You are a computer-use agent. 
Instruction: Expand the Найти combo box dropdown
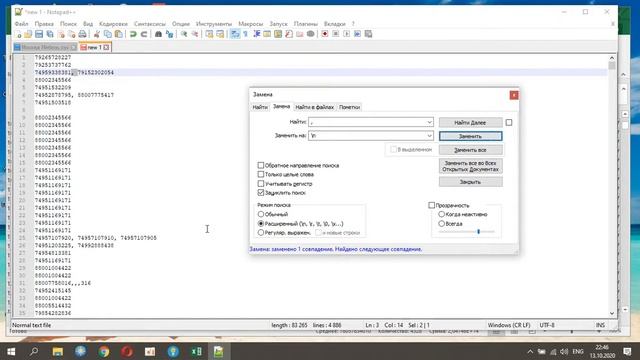click(429, 122)
